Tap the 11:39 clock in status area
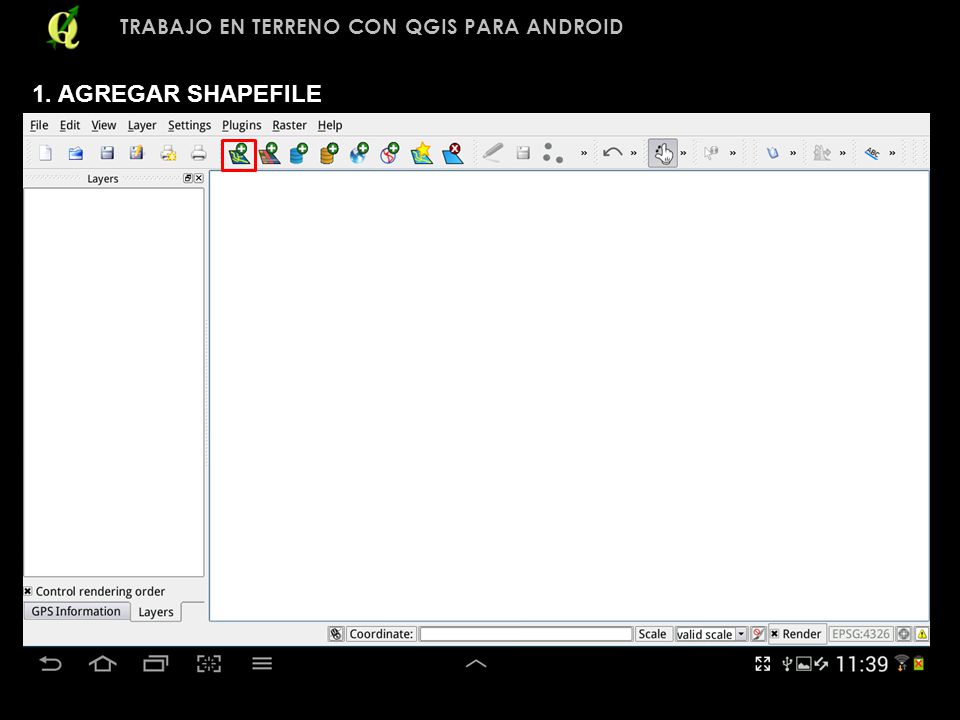The width and height of the screenshot is (960, 720). coord(862,664)
